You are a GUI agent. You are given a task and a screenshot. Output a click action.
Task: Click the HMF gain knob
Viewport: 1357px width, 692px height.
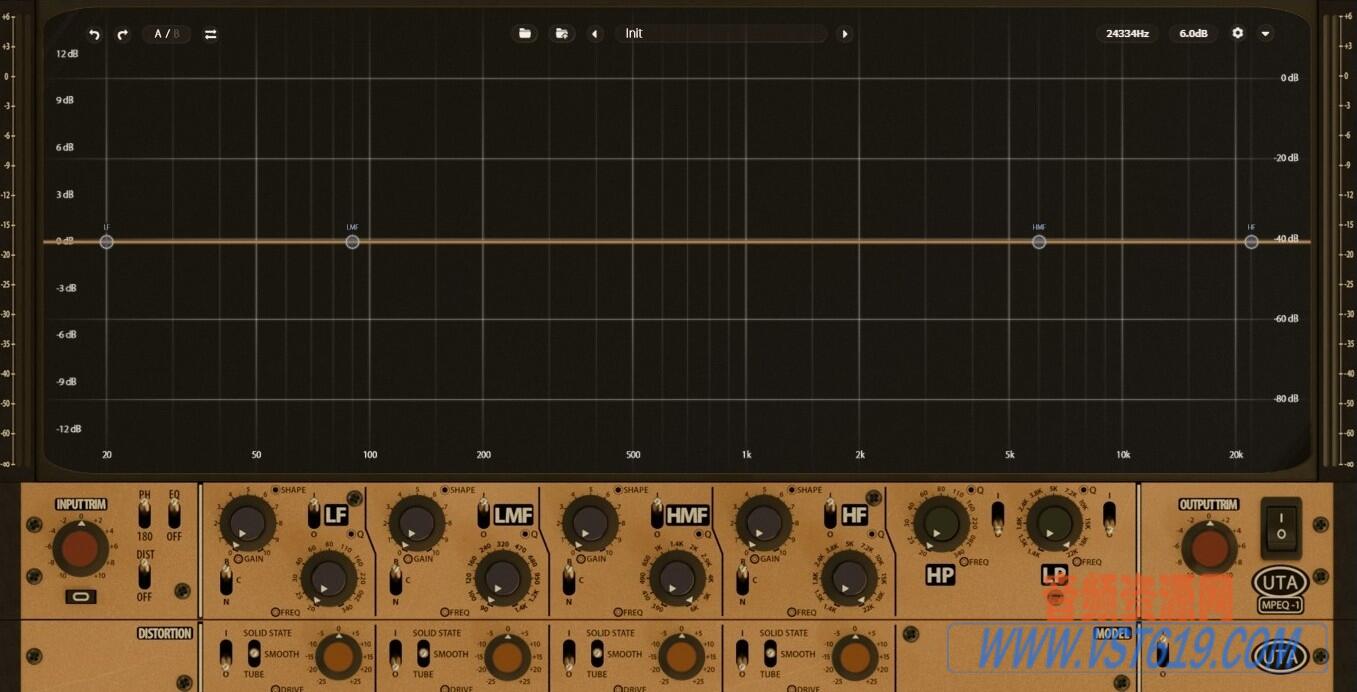coord(590,523)
